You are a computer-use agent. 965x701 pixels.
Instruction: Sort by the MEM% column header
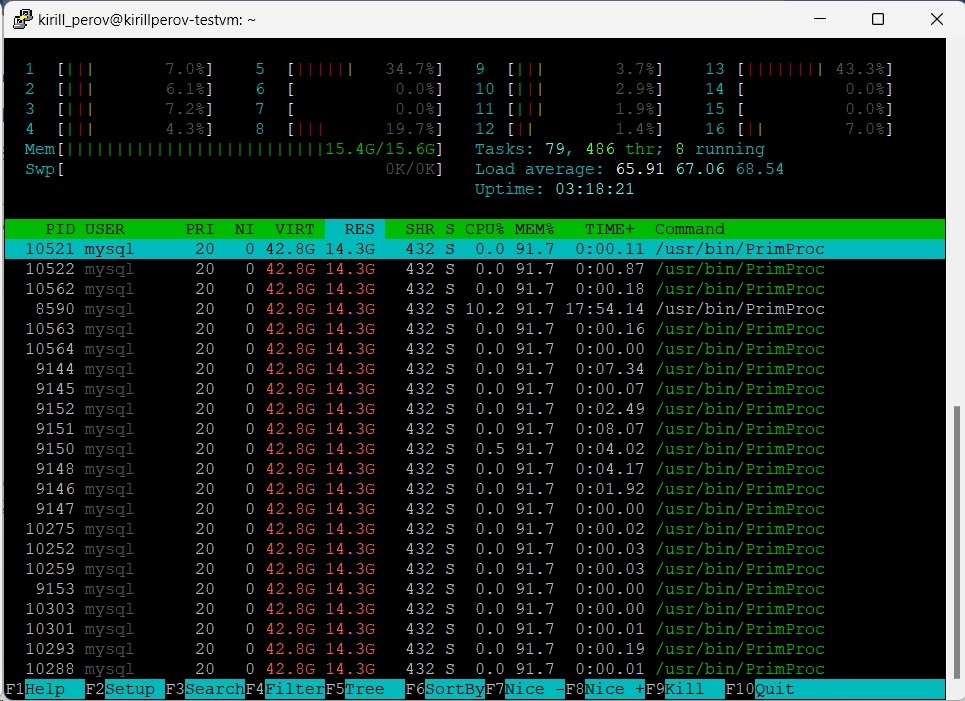point(534,229)
